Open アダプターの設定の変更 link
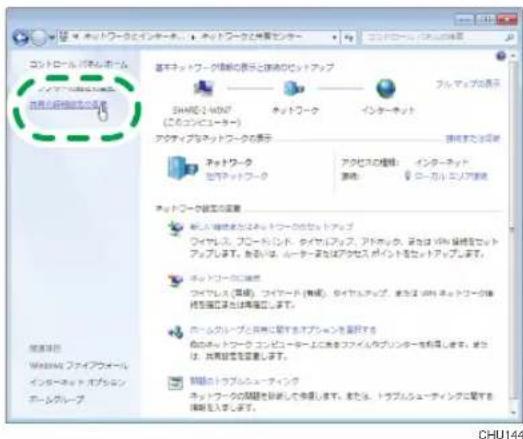Screen dimensions: 523x439 [x=77, y=89]
